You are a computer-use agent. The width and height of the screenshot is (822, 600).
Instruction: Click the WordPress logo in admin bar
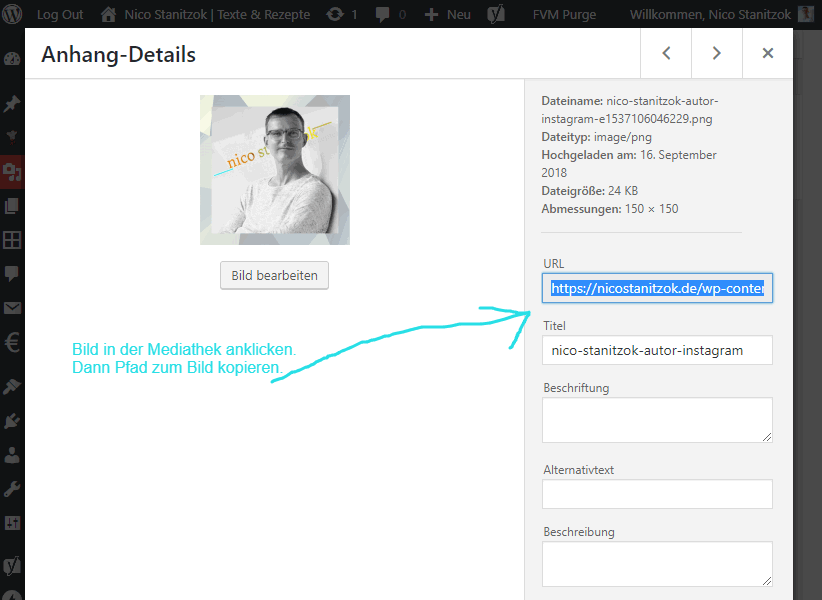[13, 15]
